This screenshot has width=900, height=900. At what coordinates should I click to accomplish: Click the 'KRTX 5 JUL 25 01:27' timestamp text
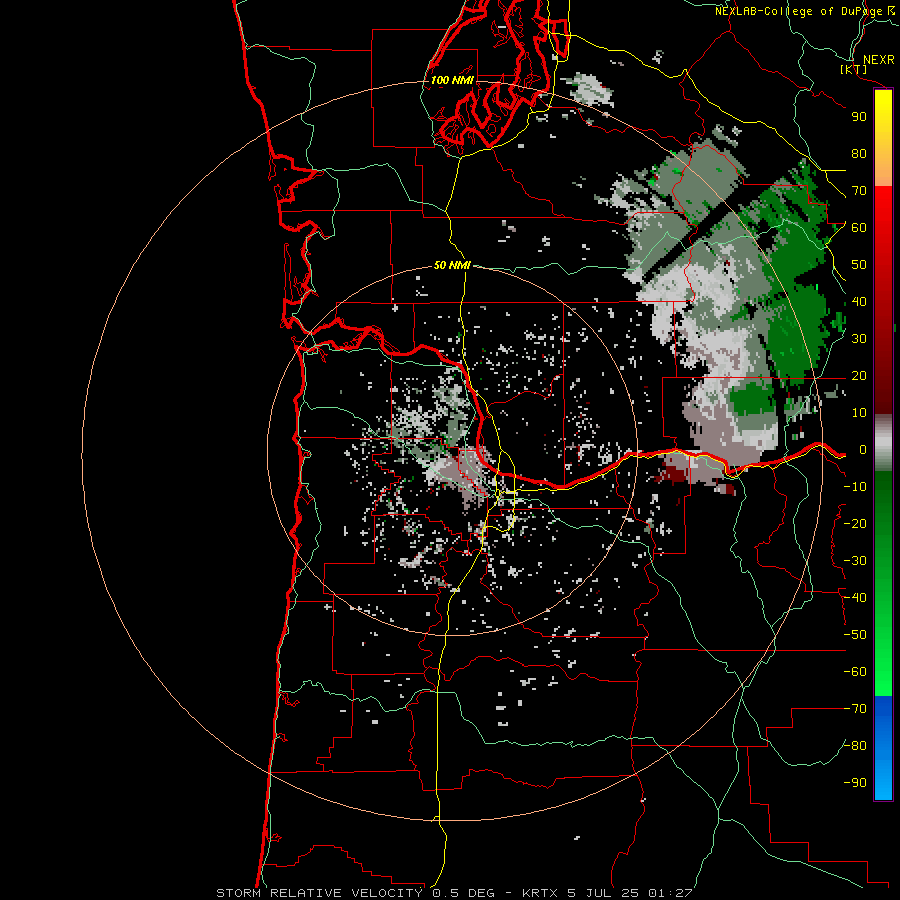pyautogui.click(x=607, y=893)
